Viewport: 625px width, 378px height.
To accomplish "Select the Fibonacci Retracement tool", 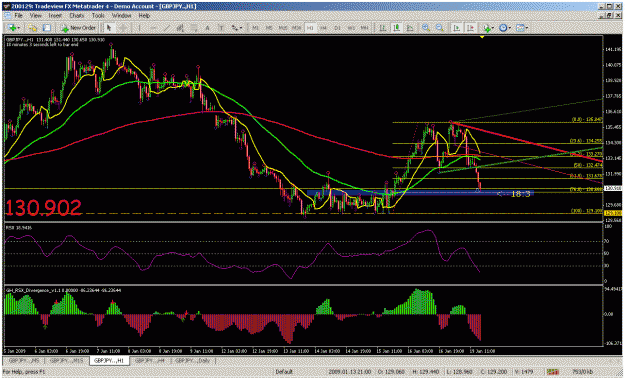I will click(x=194, y=28).
